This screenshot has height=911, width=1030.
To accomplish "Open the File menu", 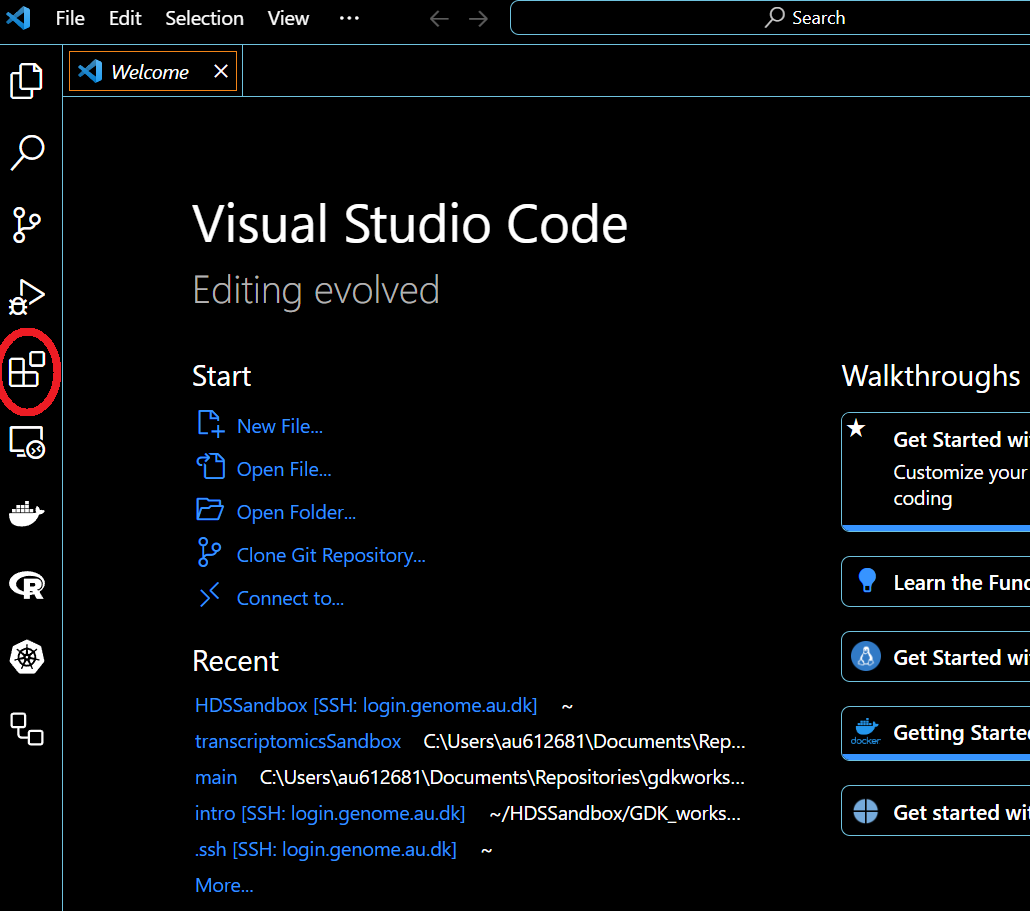I will click(70, 18).
